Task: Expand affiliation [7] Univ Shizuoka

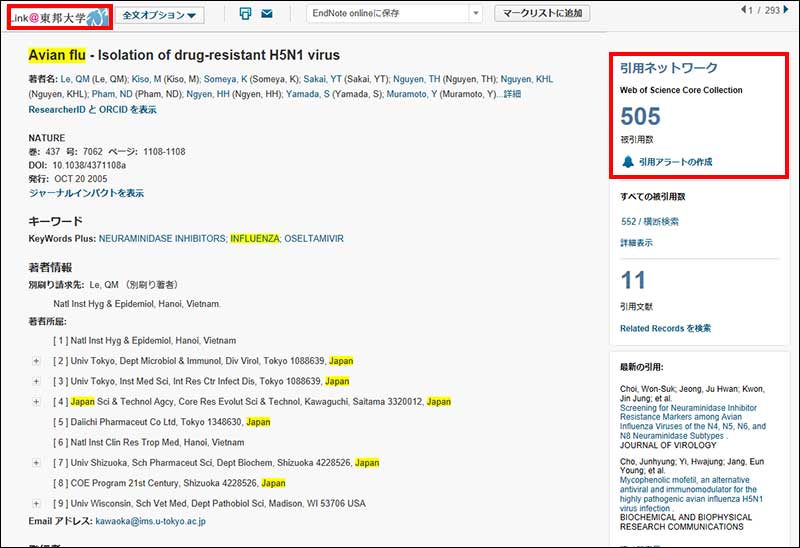Action: (36, 463)
